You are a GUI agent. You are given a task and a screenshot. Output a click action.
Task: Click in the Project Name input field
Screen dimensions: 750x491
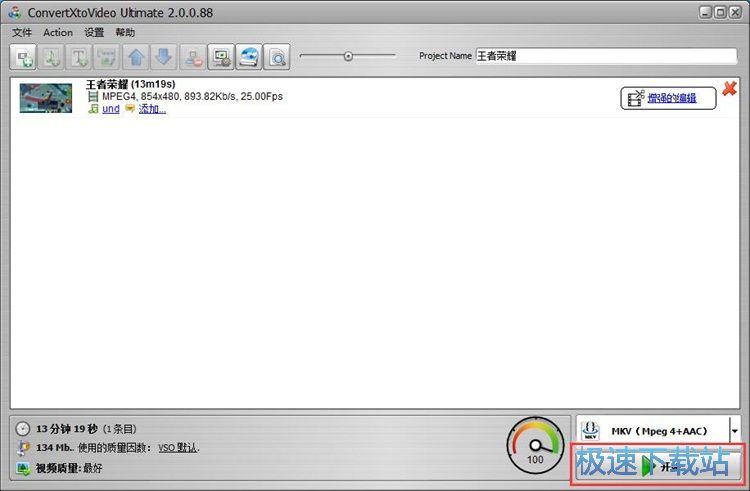pos(606,56)
